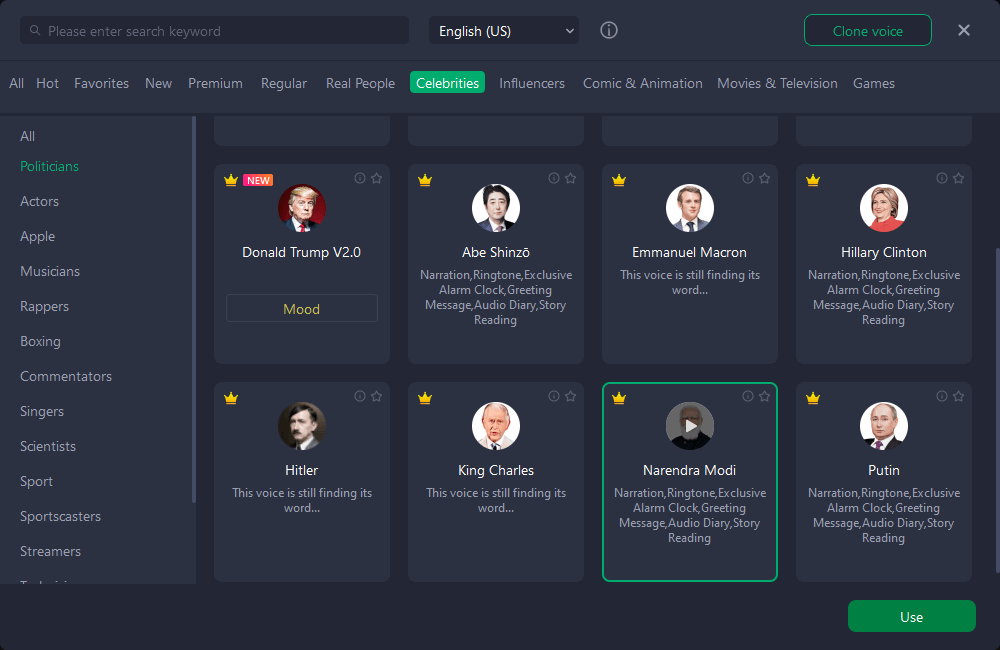Open the Comic & Animation tab
The image size is (1000, 650).
(x=642, y=83)
